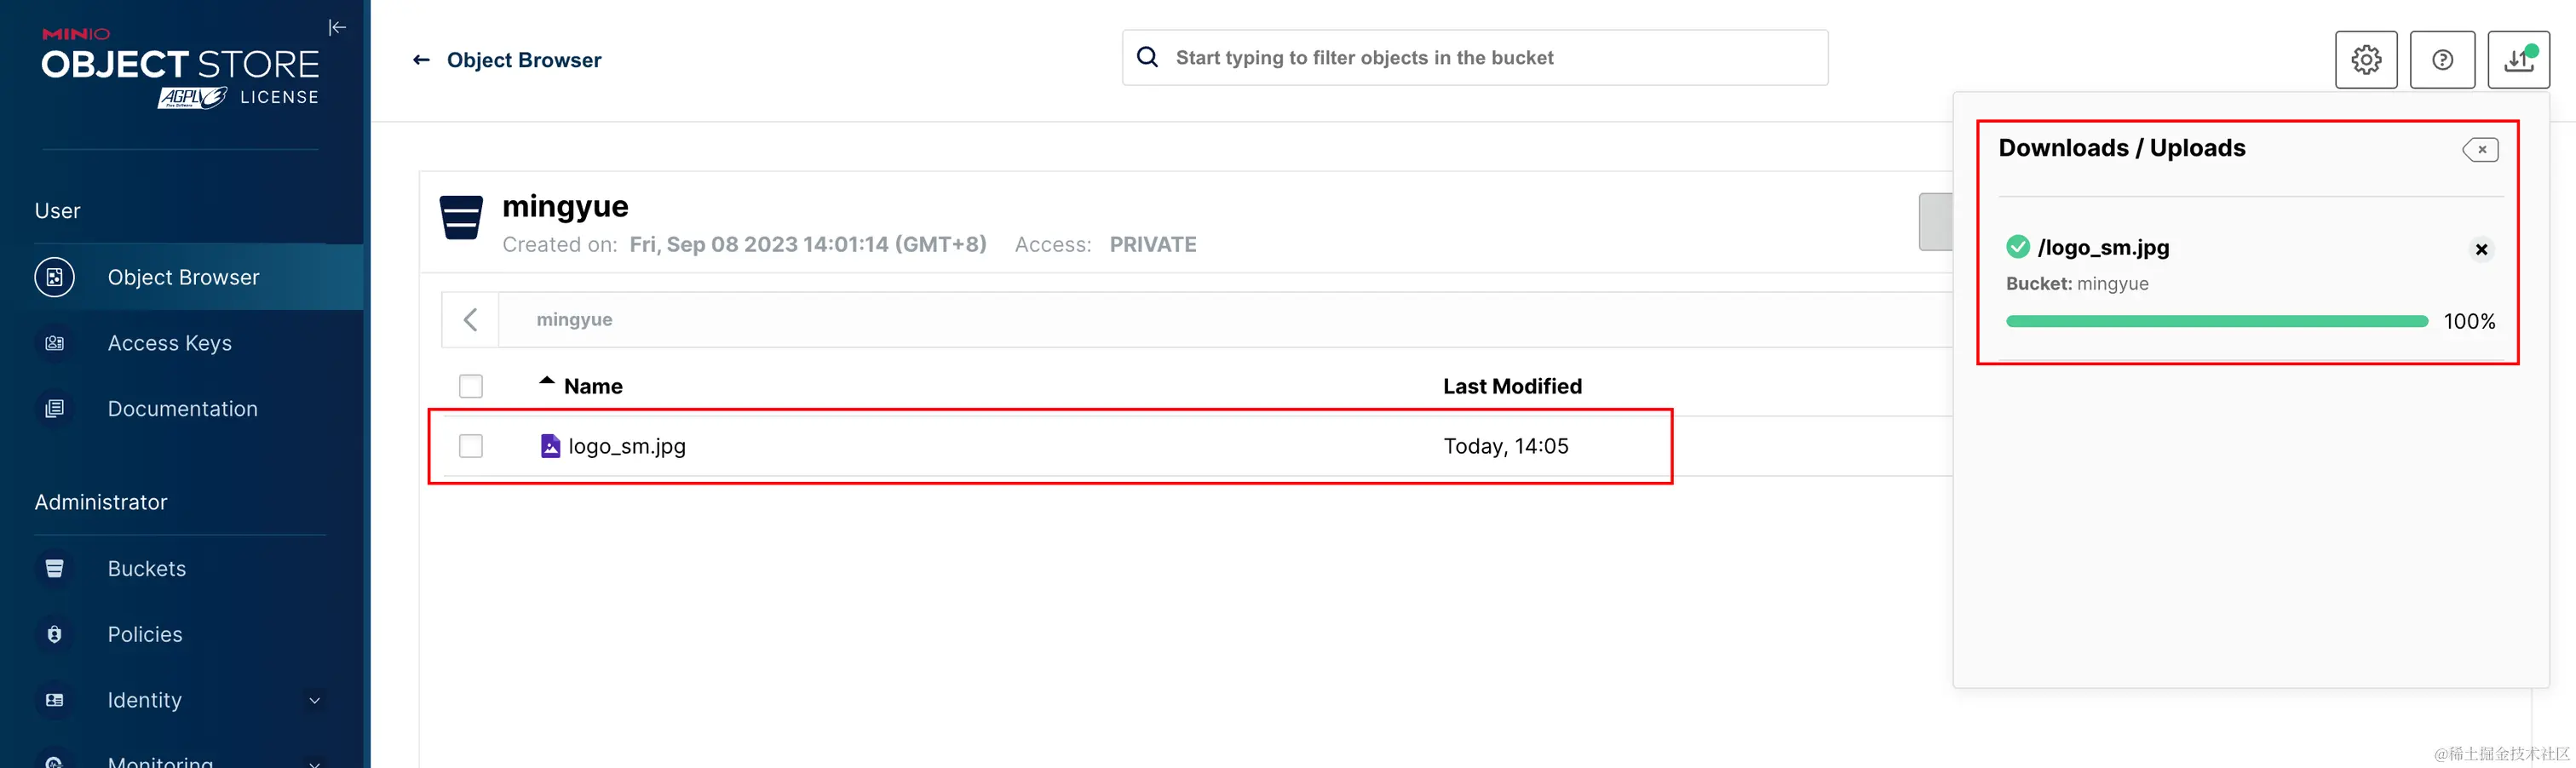
Task: Toggle the Downloads / Uploads button
Action: tap(2518, 60)
